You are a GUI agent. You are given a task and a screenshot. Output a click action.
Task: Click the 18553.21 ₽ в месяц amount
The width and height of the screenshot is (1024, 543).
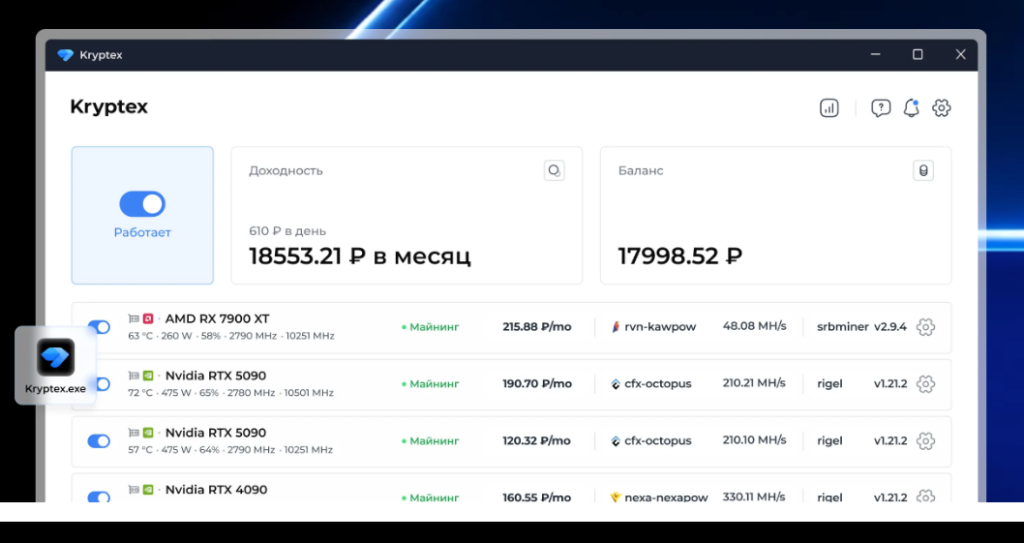[x=360, y=255]
